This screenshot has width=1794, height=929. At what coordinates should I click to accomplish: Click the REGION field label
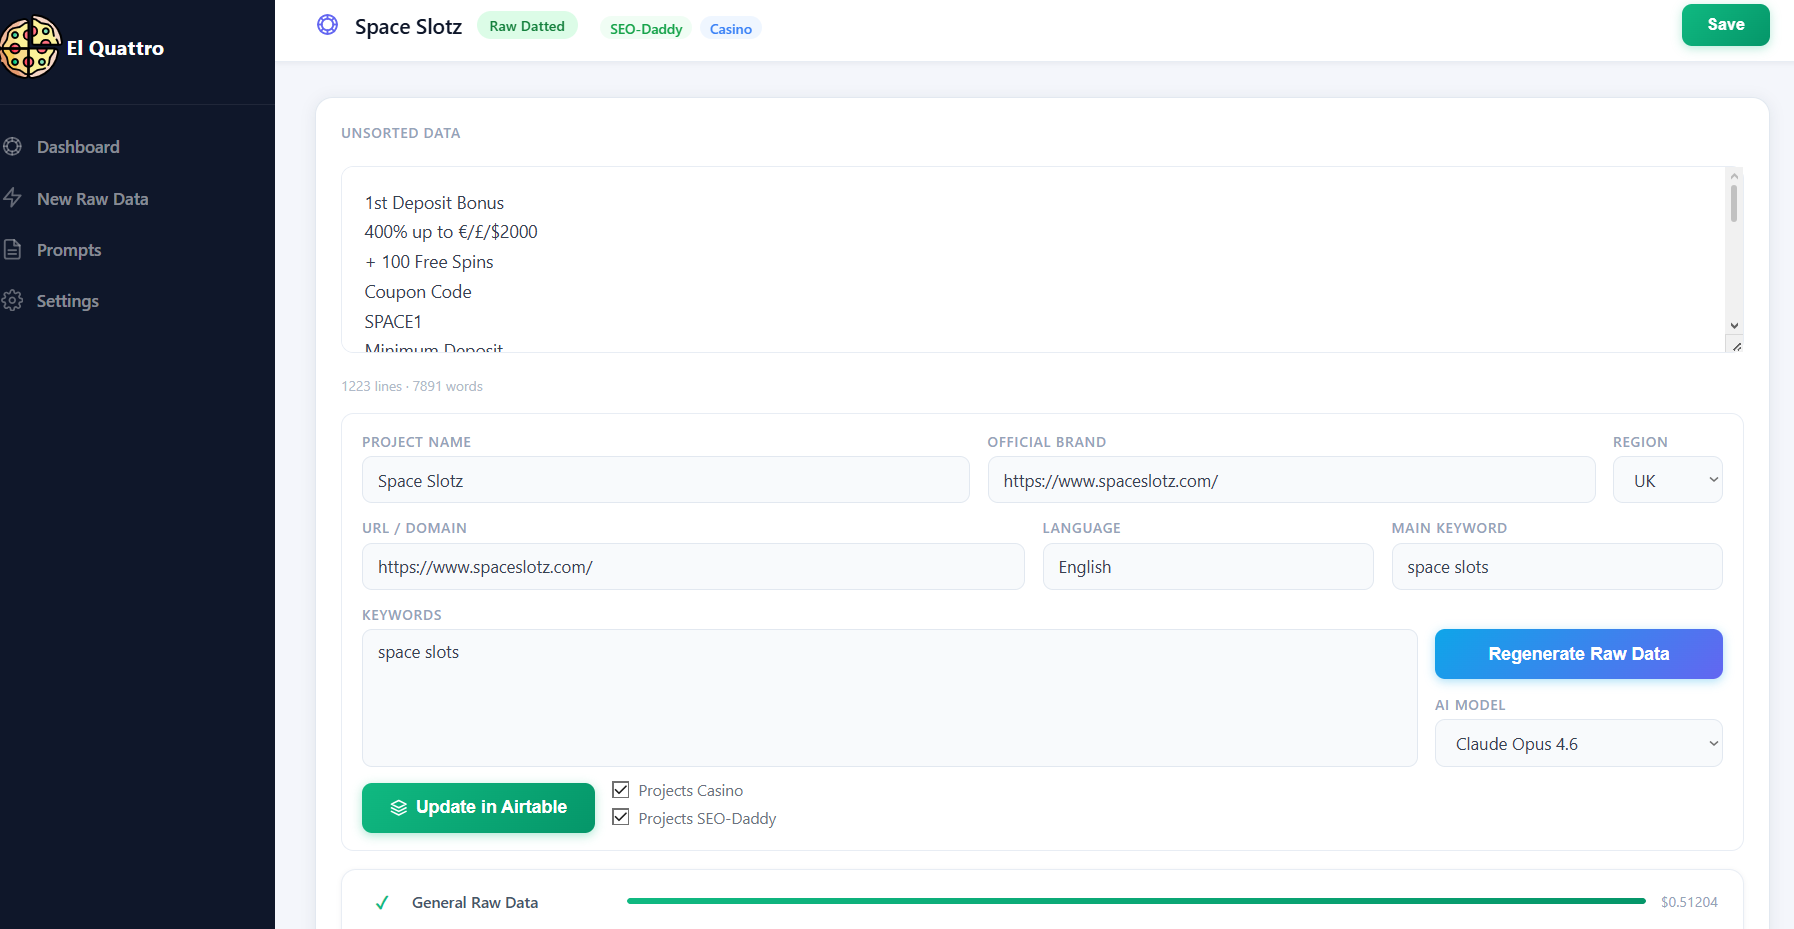coord(1640,442)
